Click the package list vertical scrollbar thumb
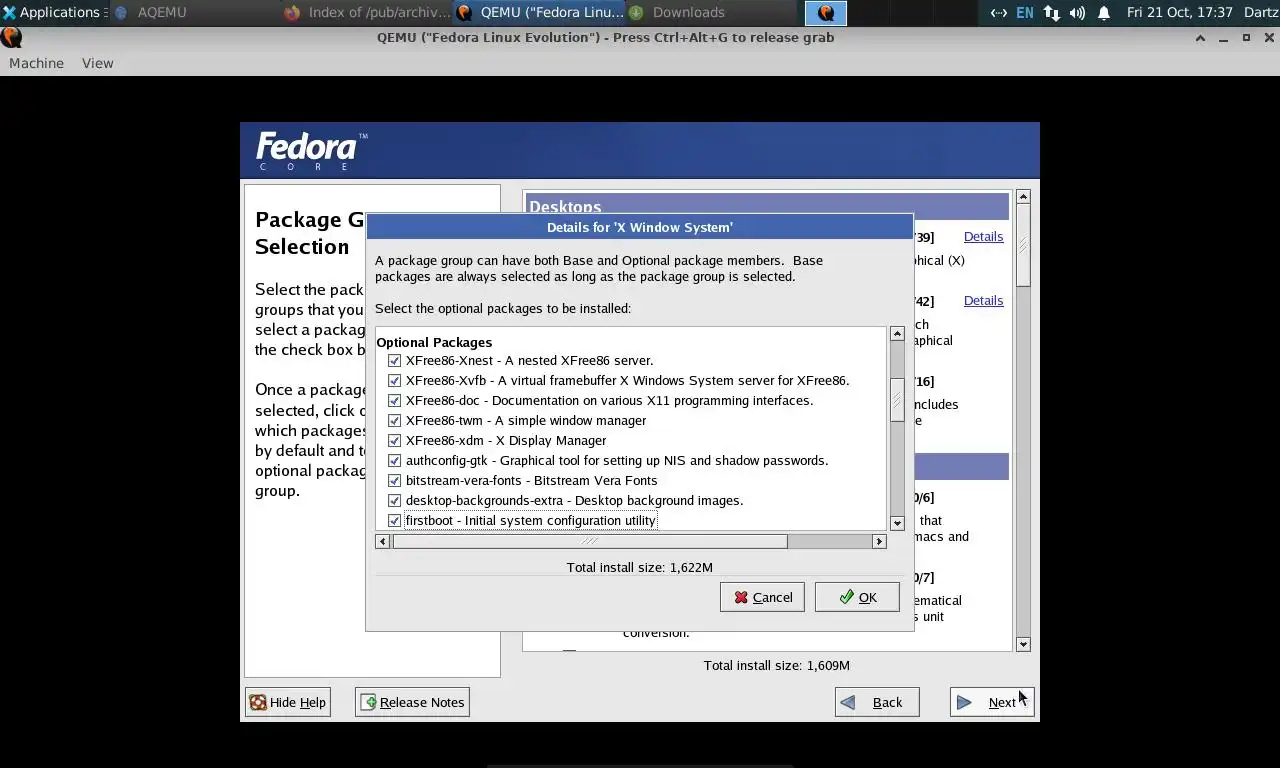 point(897,399)
